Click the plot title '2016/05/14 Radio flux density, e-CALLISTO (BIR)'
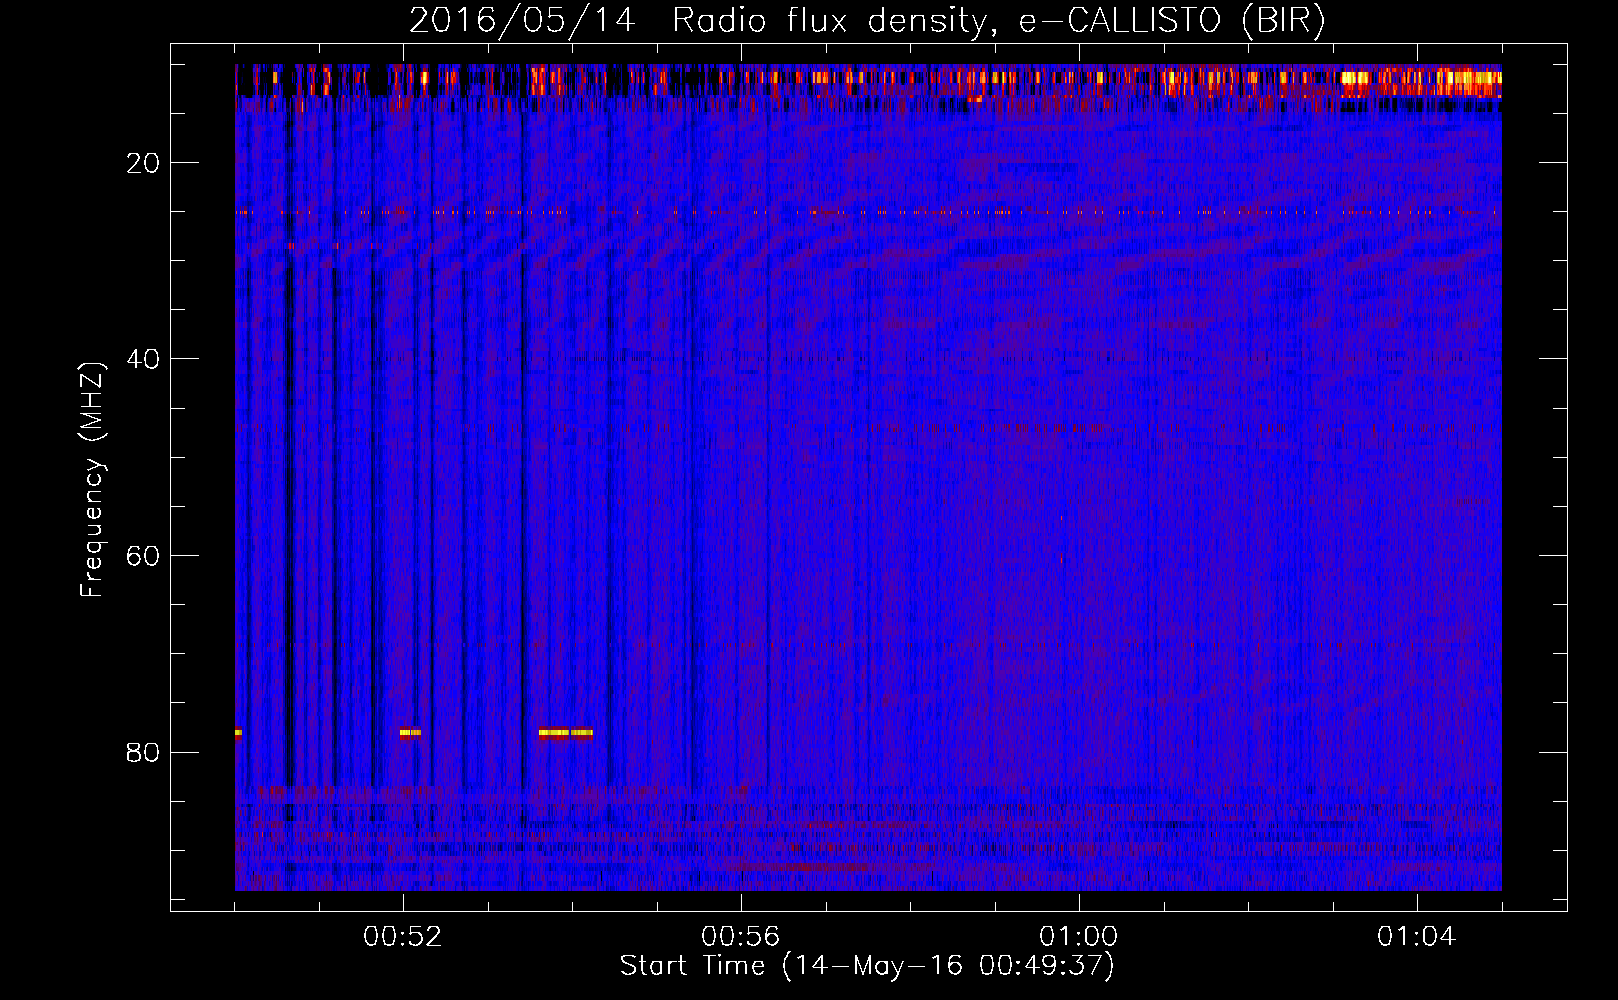The image size is (1618, 1000). [867, 20]
